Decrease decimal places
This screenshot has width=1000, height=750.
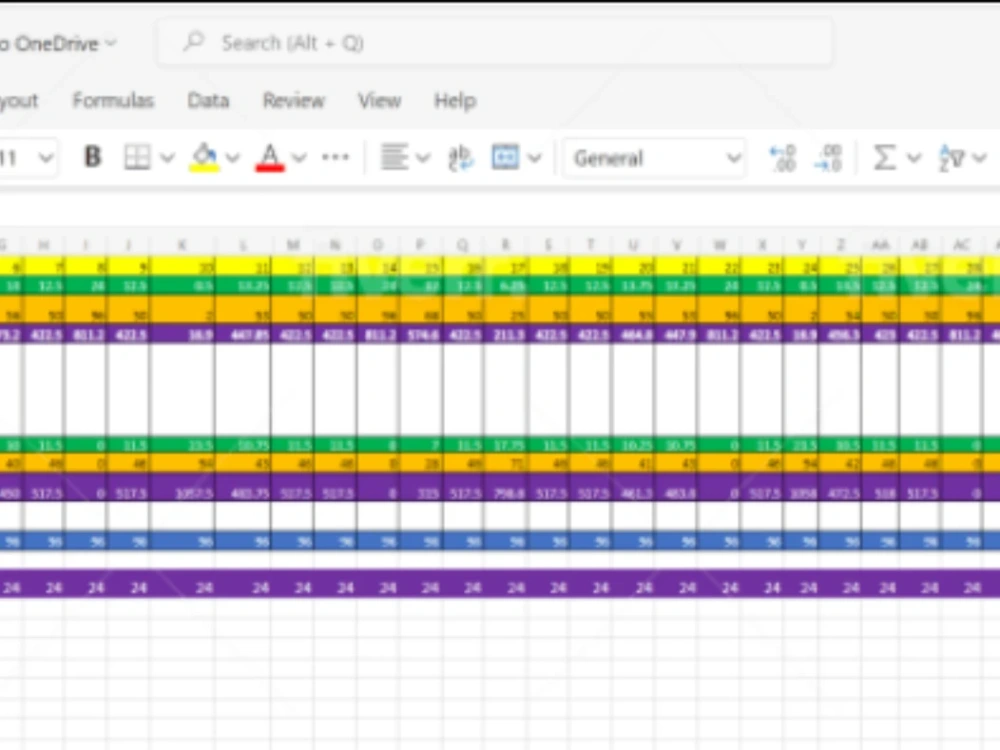coord(828,158)
